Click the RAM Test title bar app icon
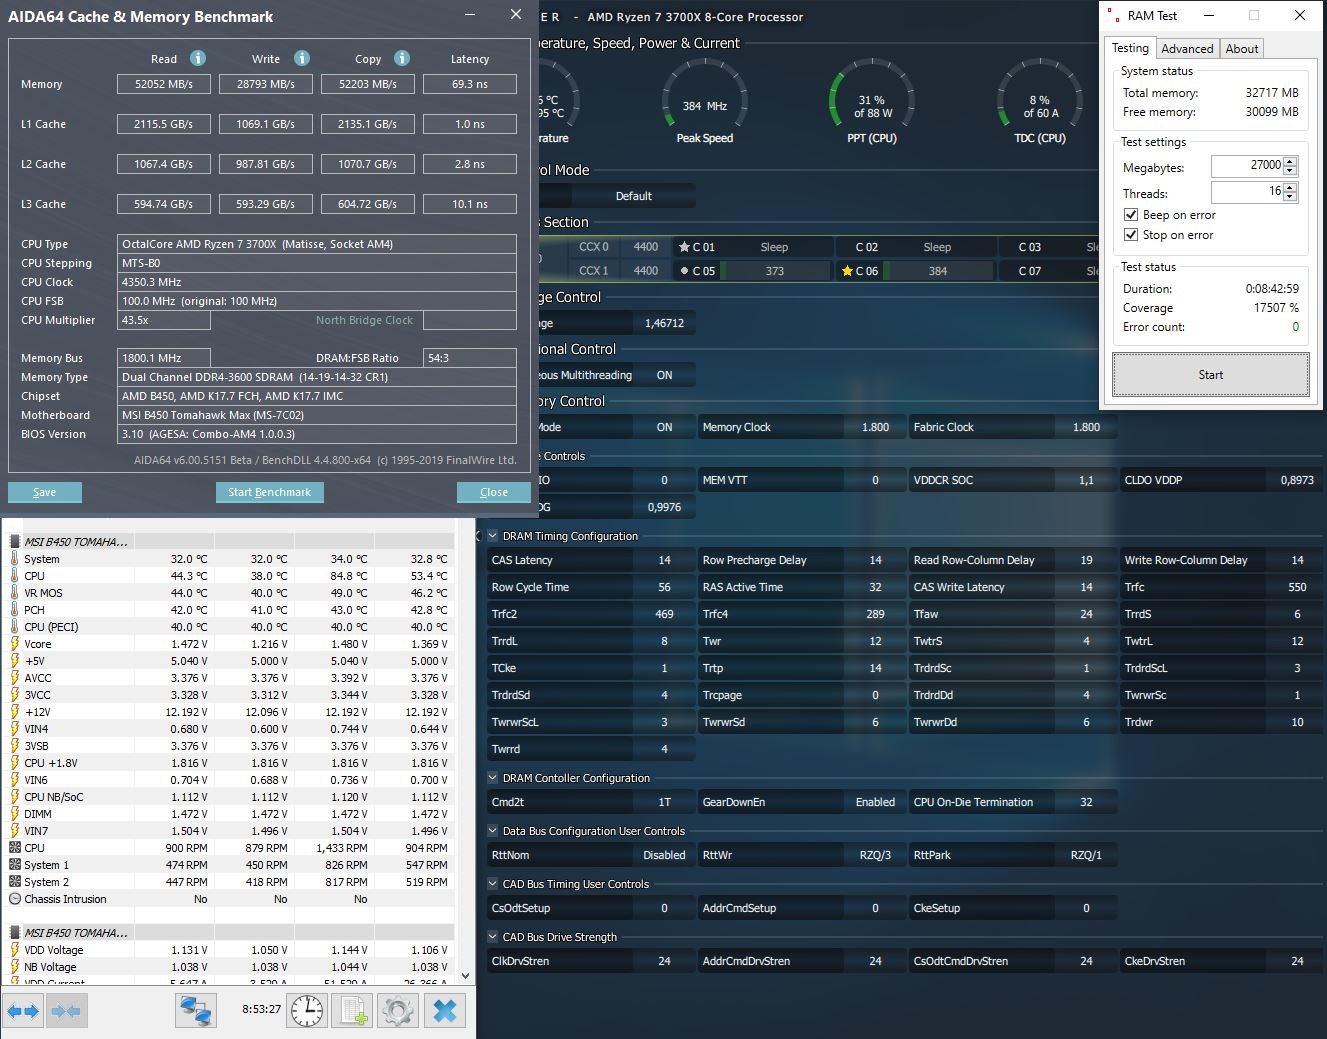The height and width of the screenshot is (1039, 1327). coord(1113,15)
